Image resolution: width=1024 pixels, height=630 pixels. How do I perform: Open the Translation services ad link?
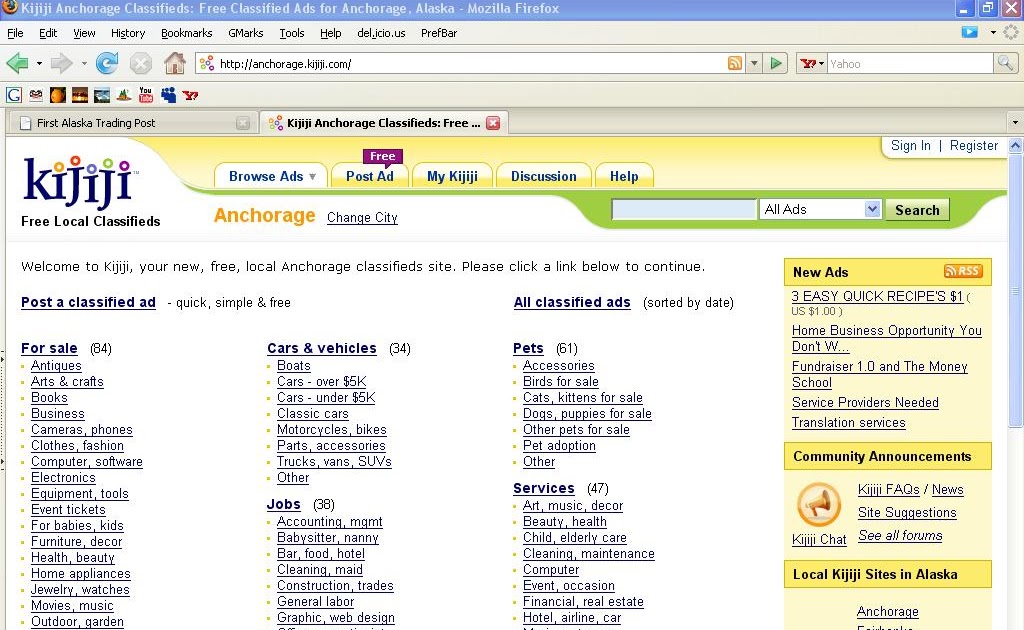tap(848, 422)
